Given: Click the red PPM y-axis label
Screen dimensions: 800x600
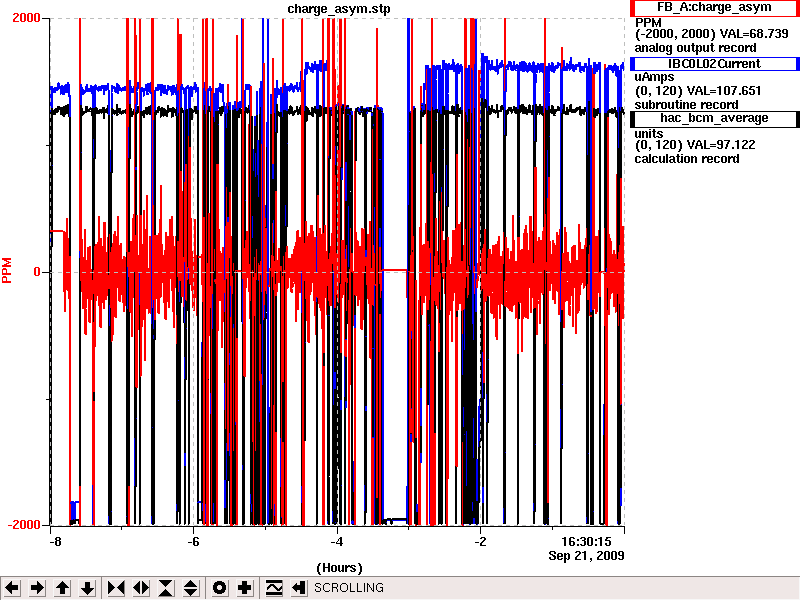Looking at the screenshot, I should coord(7,270).
